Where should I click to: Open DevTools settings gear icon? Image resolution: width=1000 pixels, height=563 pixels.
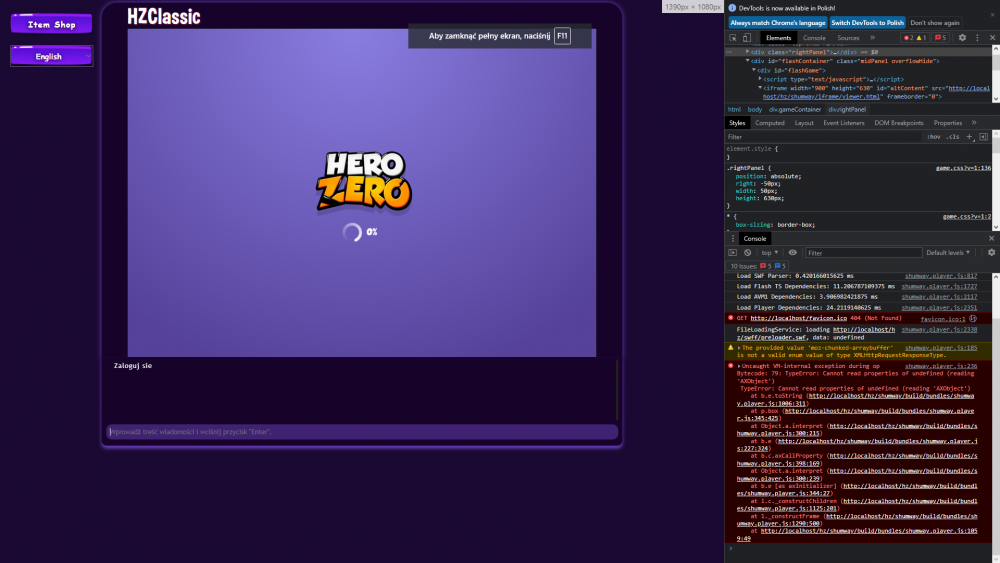pyautogui.click(x=962, y=38)
